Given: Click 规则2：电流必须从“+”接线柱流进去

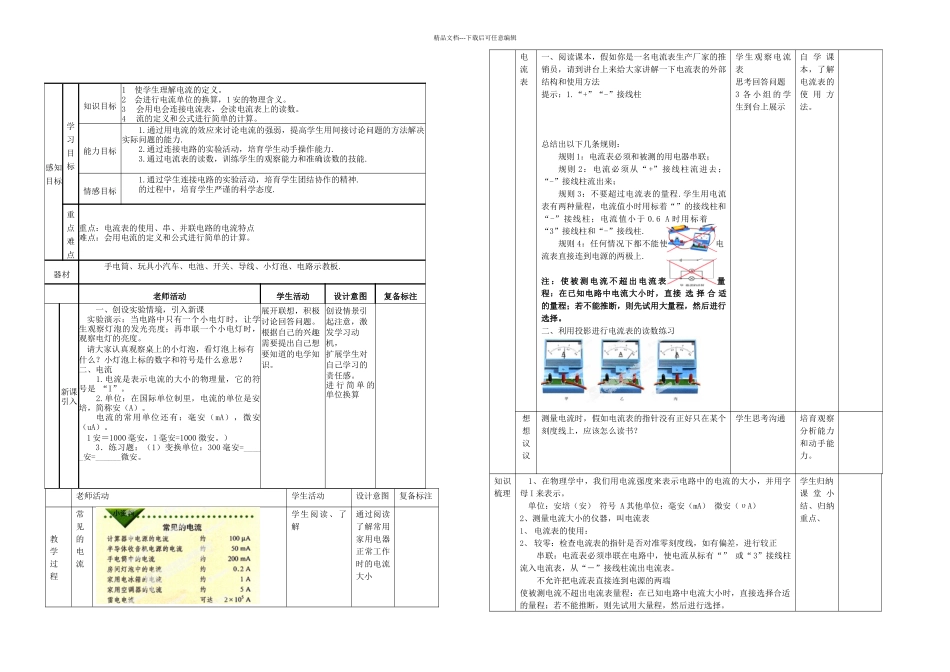Looking at the screenshot, I should (633, 175).
